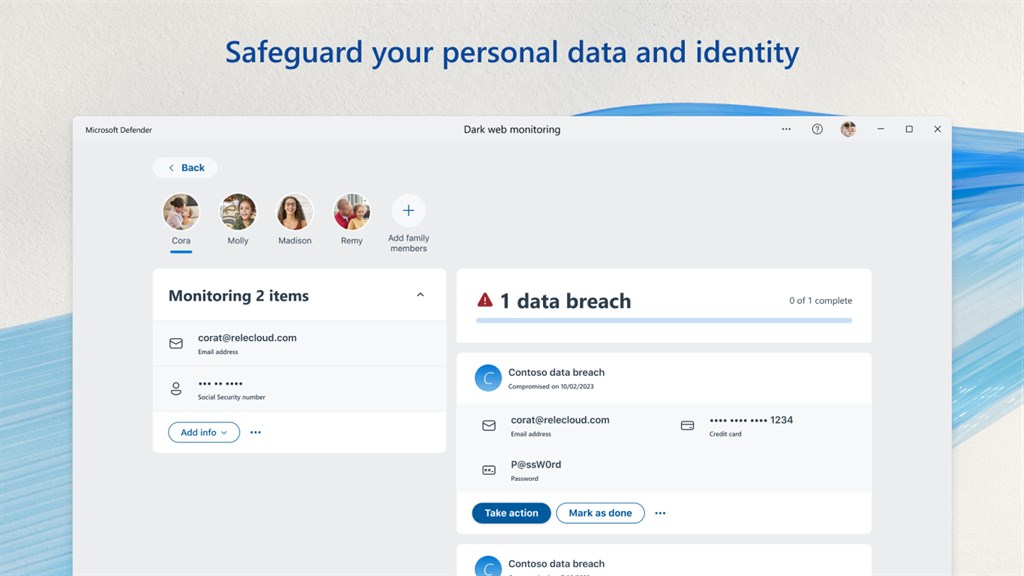Click the data breach progress bar
The image size is (1024, 576).
tap(664, 321)
